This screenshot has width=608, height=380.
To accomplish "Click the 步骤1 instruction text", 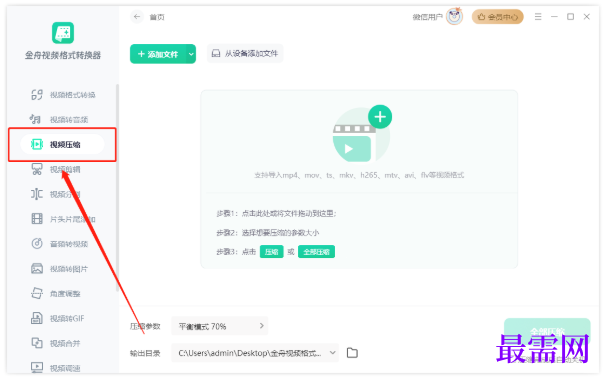I will click(x=276, y=214).
